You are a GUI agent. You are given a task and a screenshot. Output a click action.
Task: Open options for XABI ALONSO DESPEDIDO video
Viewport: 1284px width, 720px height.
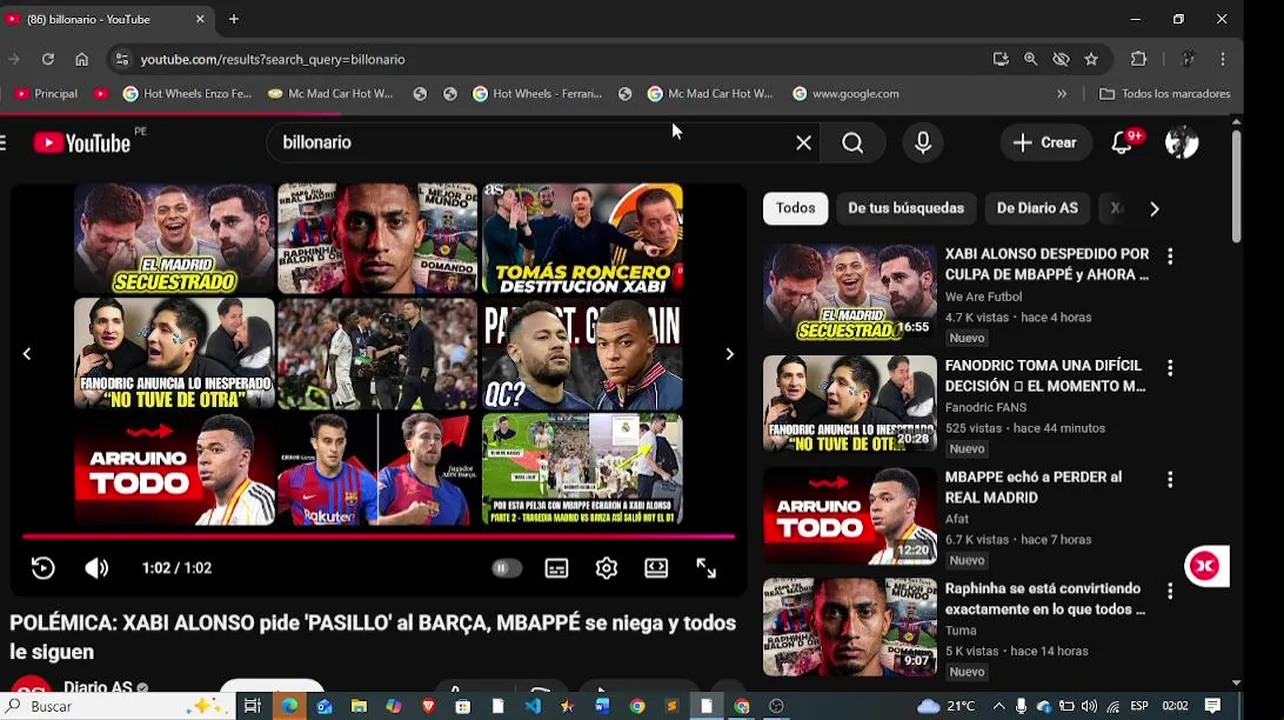pos(1170,256)
